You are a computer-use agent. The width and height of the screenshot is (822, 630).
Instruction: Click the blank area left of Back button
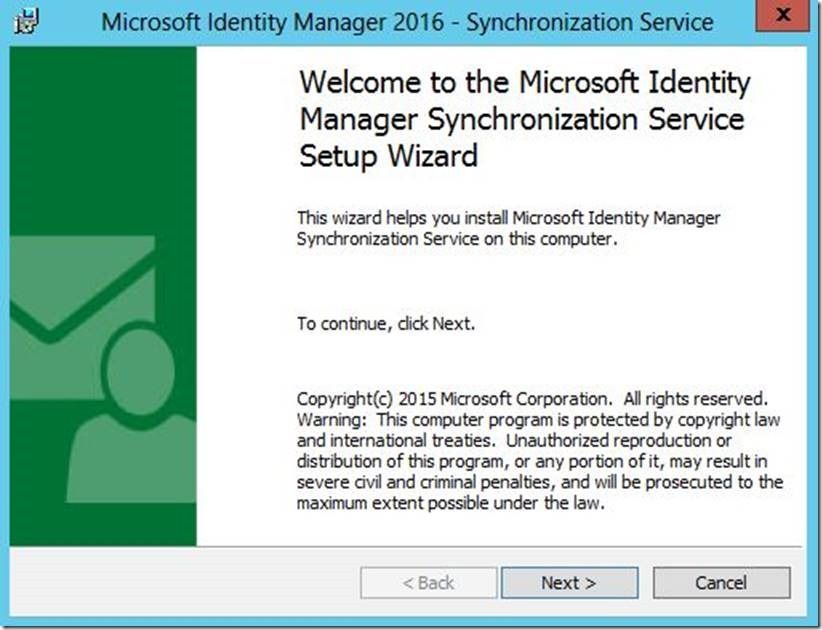tap(270, 583)
